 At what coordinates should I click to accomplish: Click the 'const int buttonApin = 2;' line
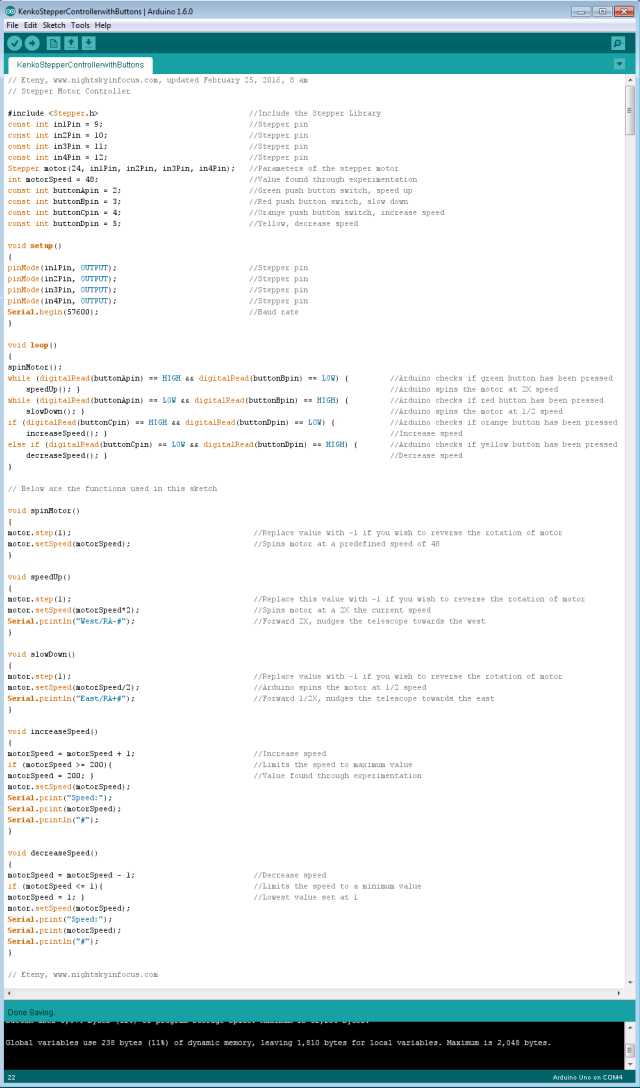click(x=64, y=191)
